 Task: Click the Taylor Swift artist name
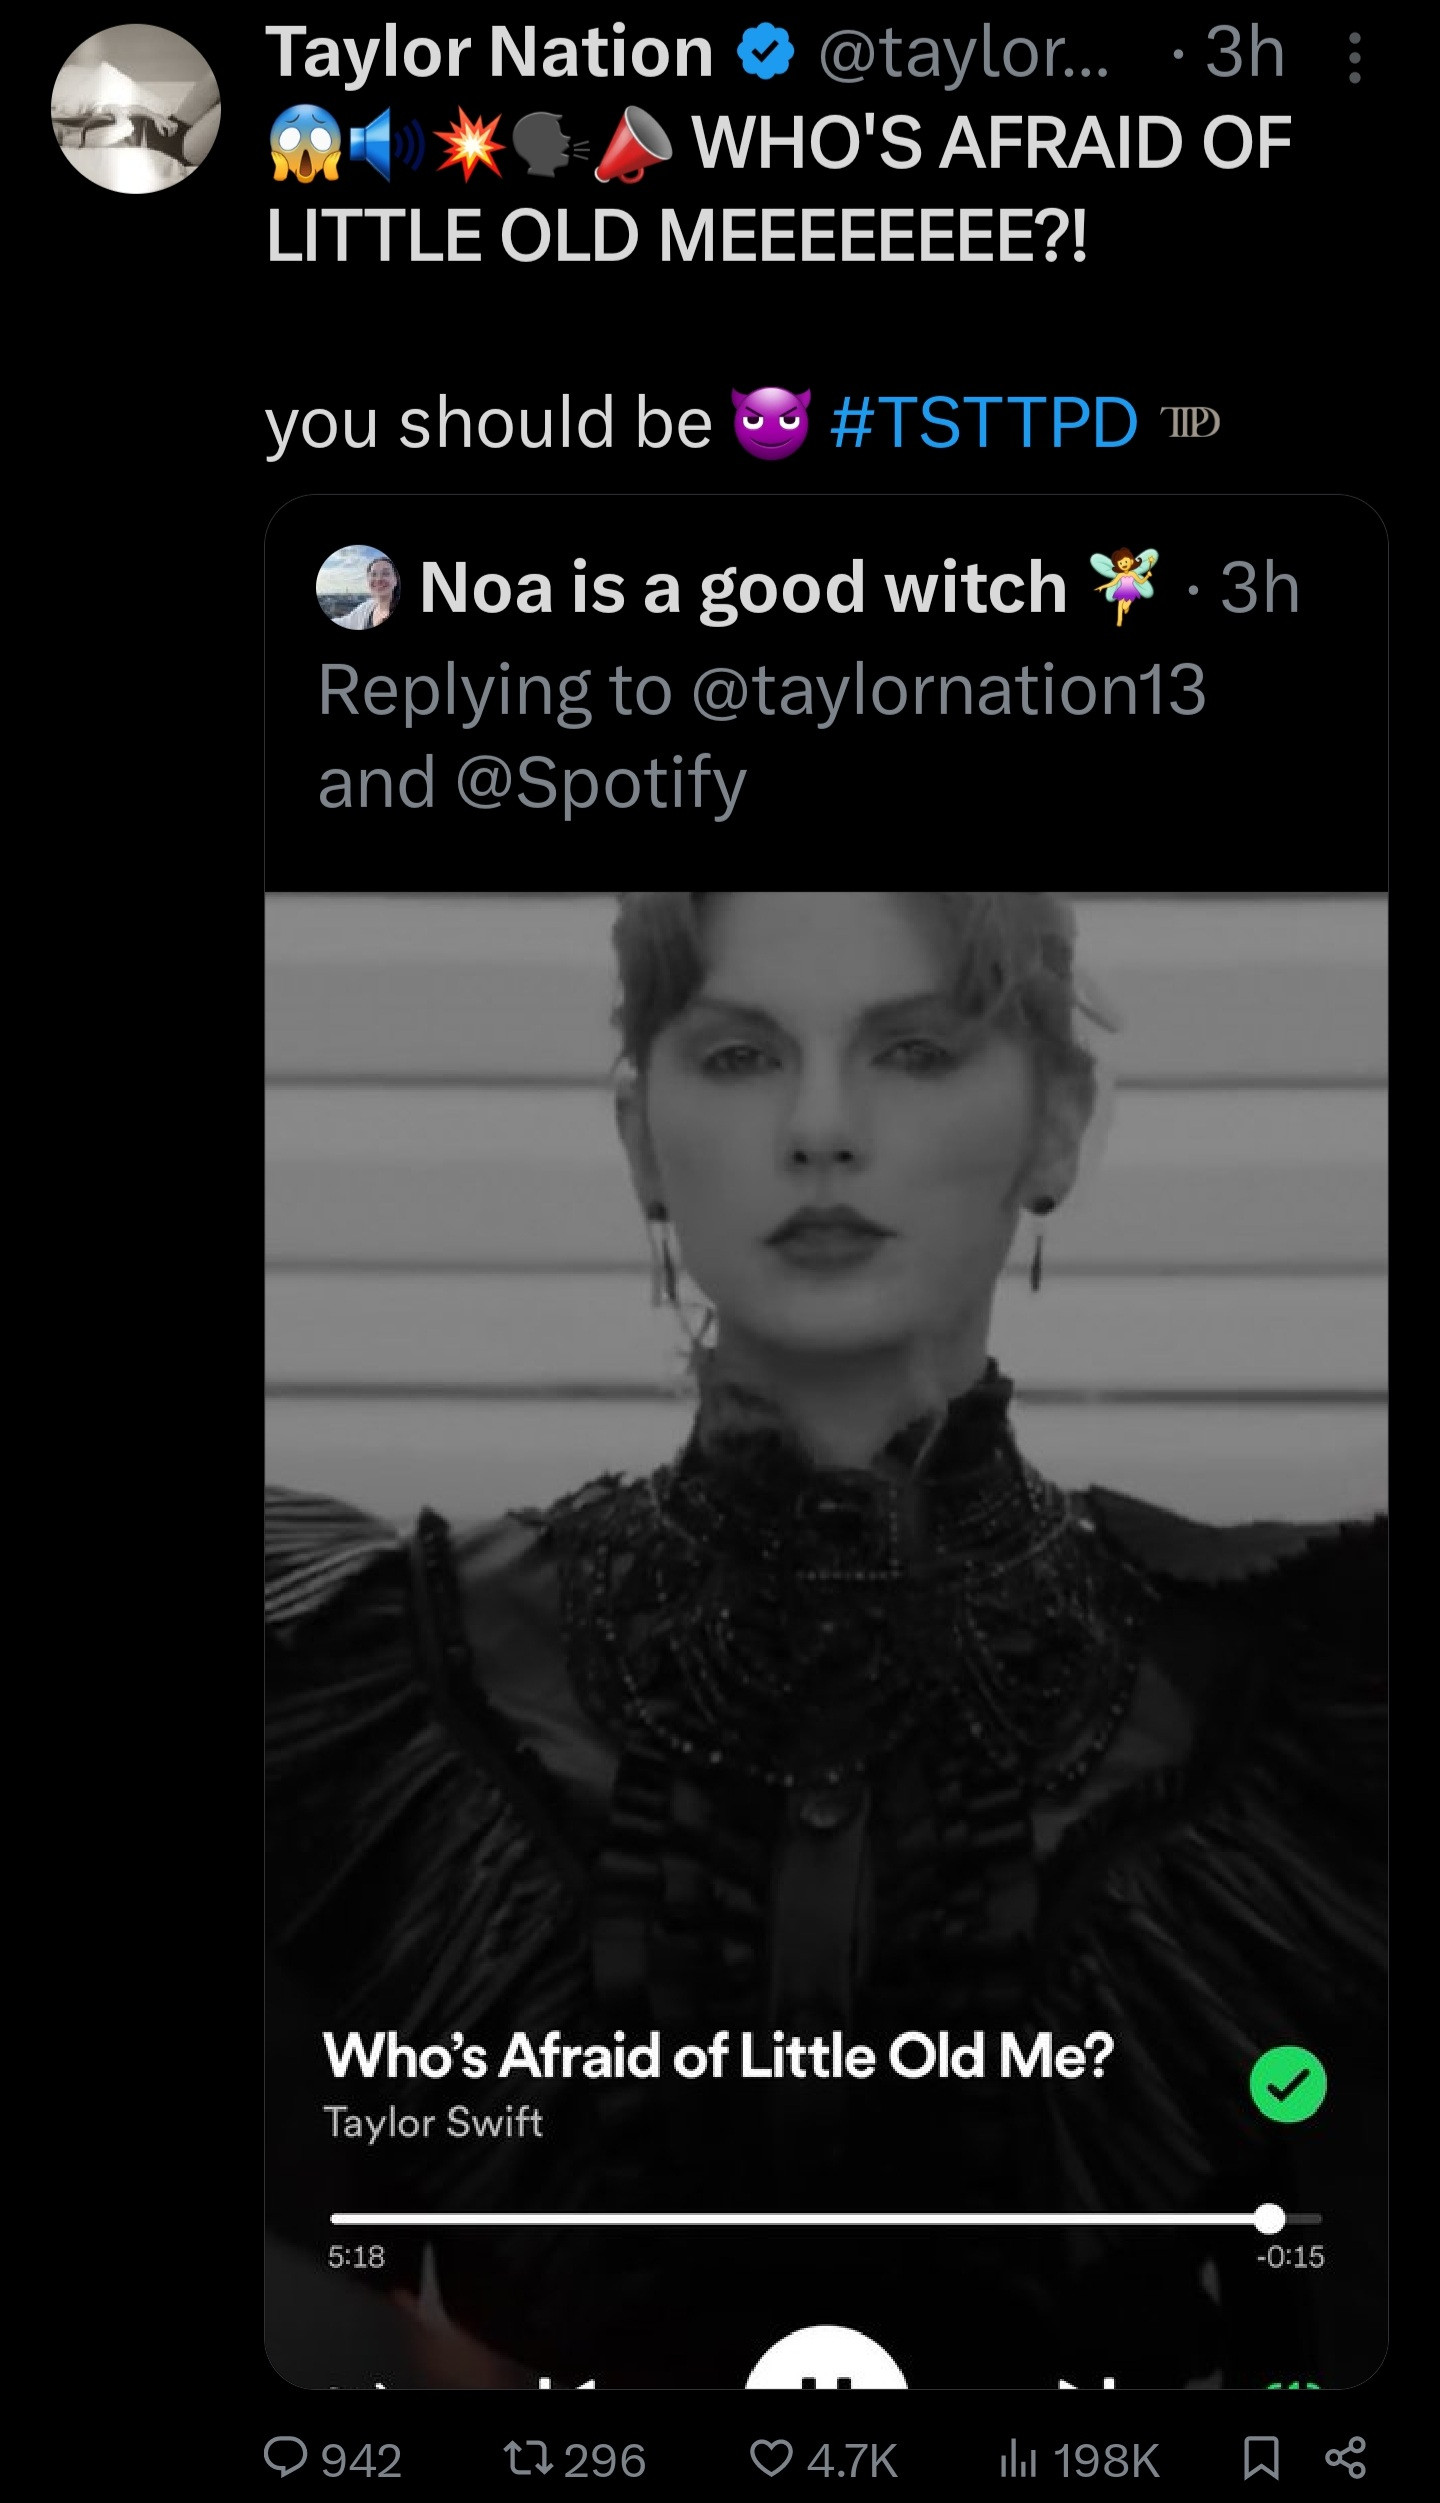pos(432,2122)
